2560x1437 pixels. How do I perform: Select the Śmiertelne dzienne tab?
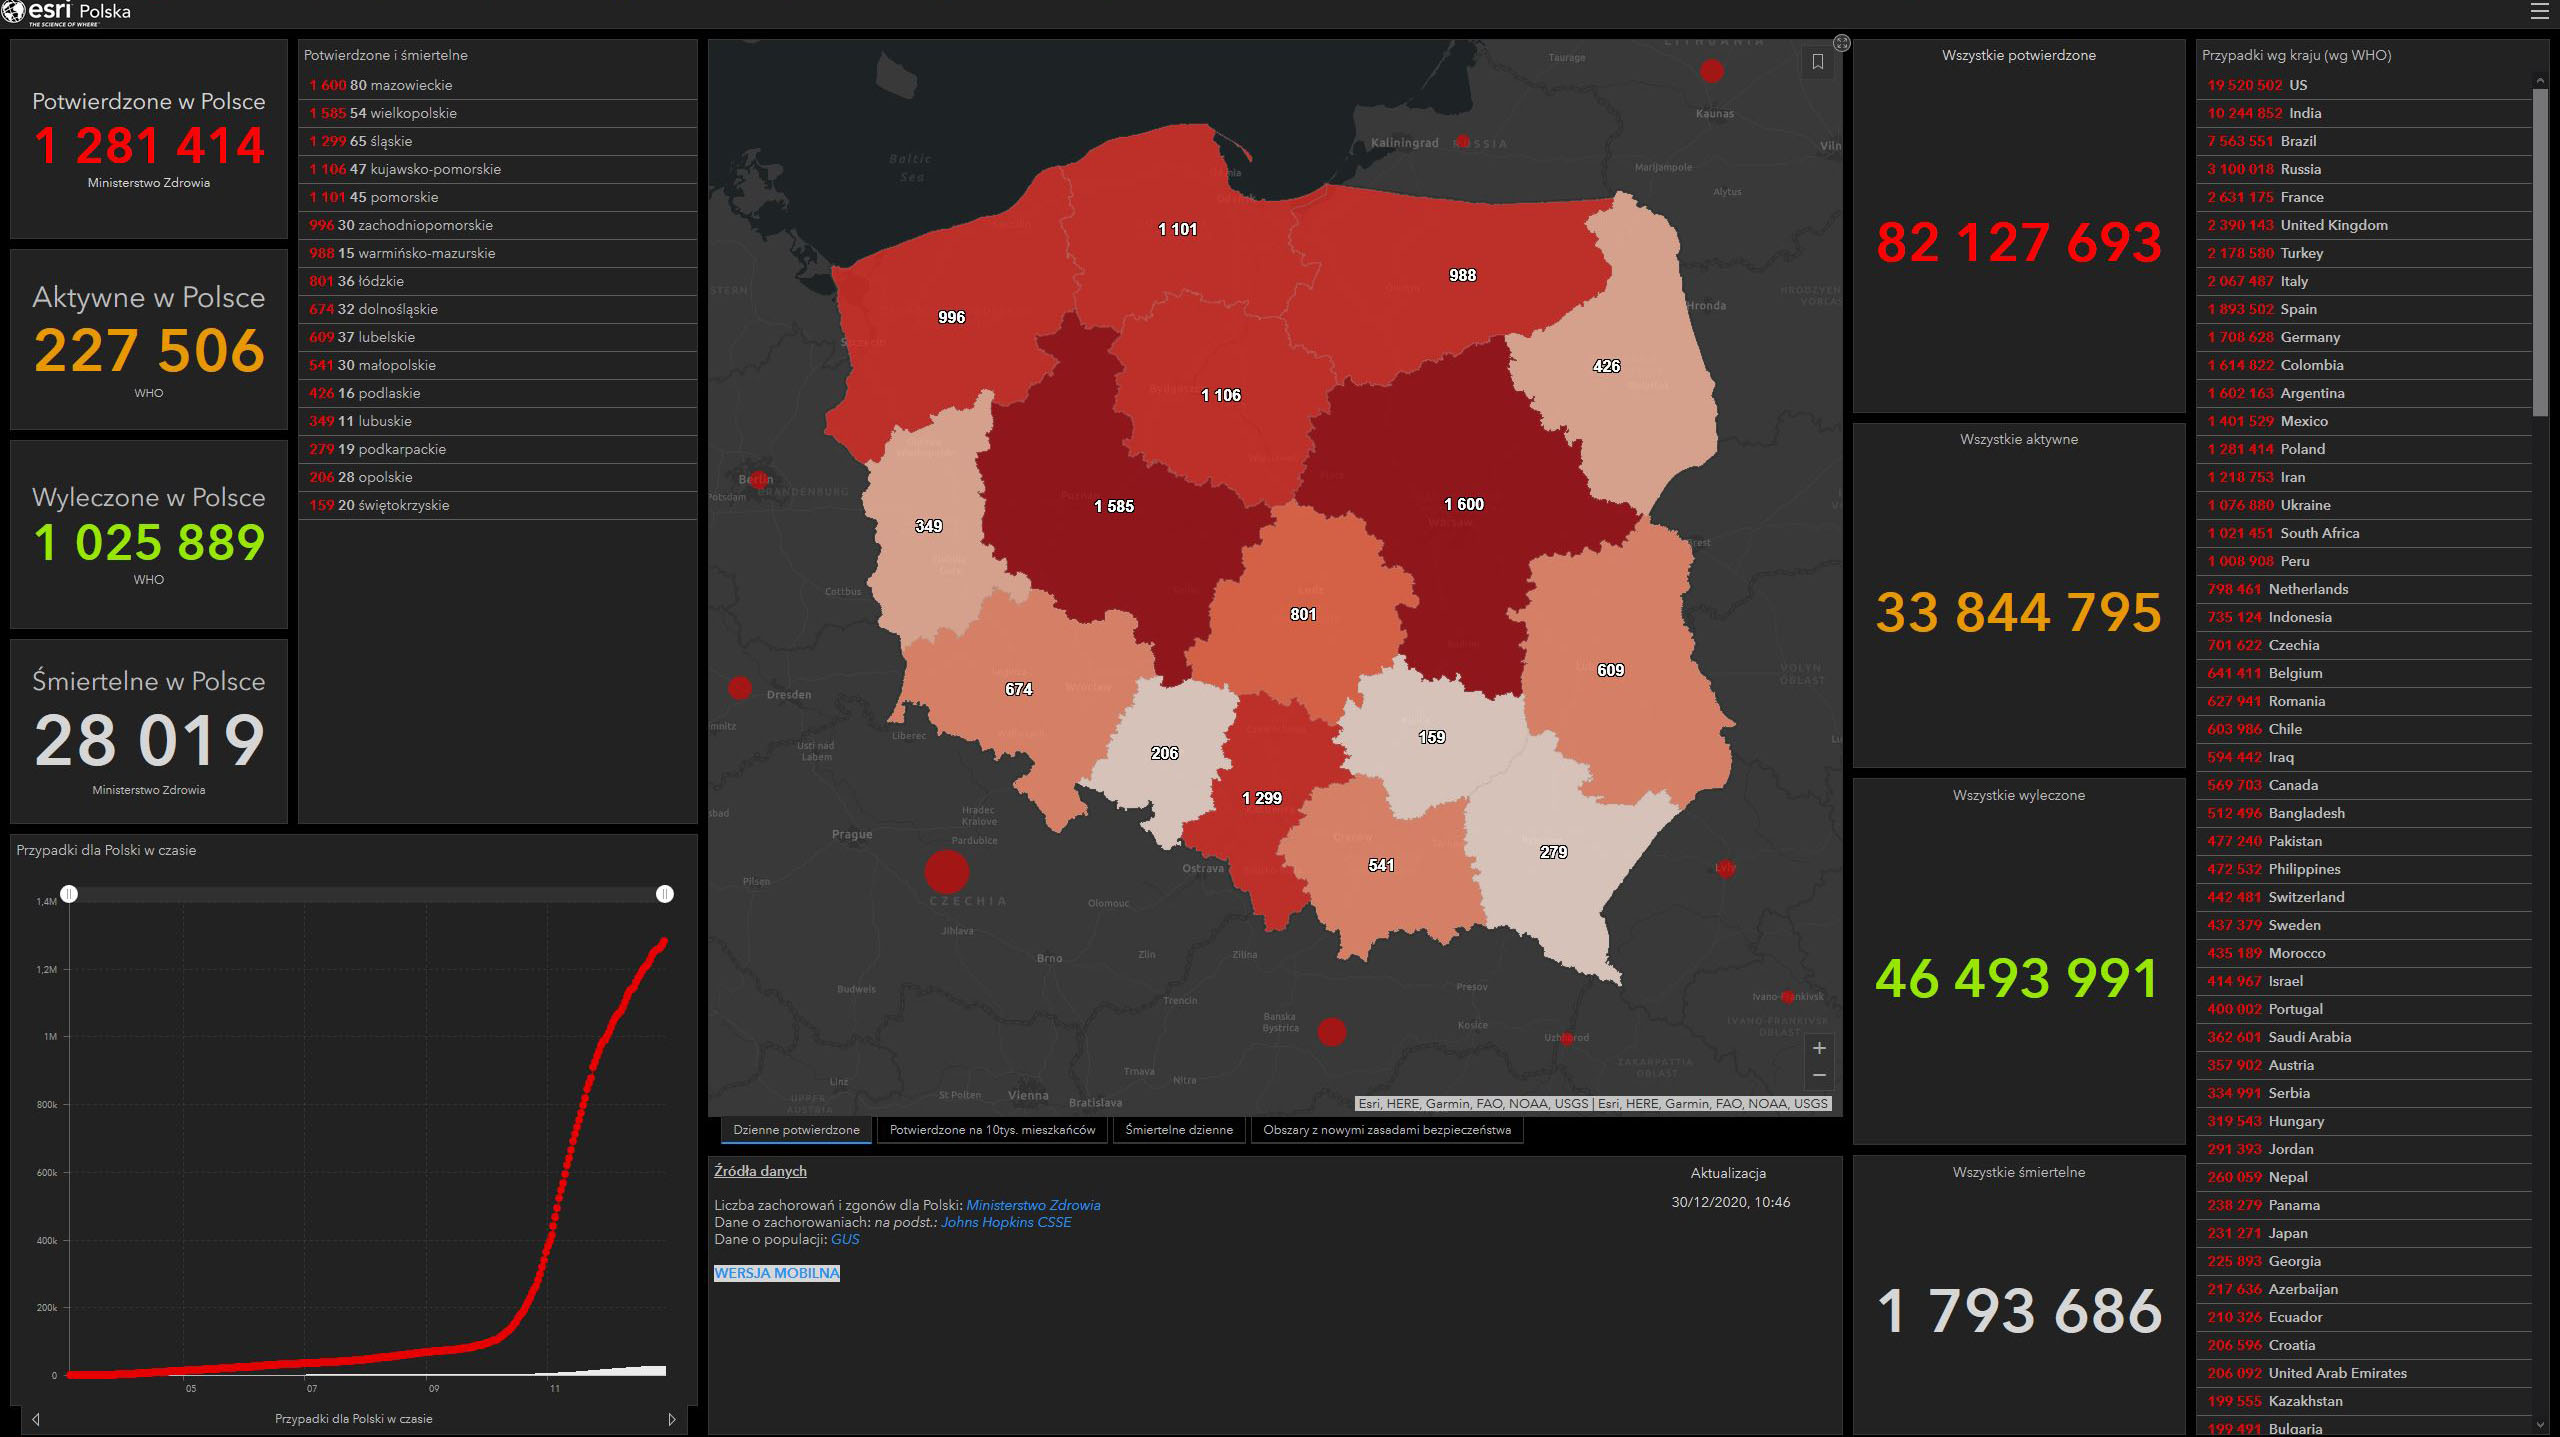click(x=1178, y=1130)
